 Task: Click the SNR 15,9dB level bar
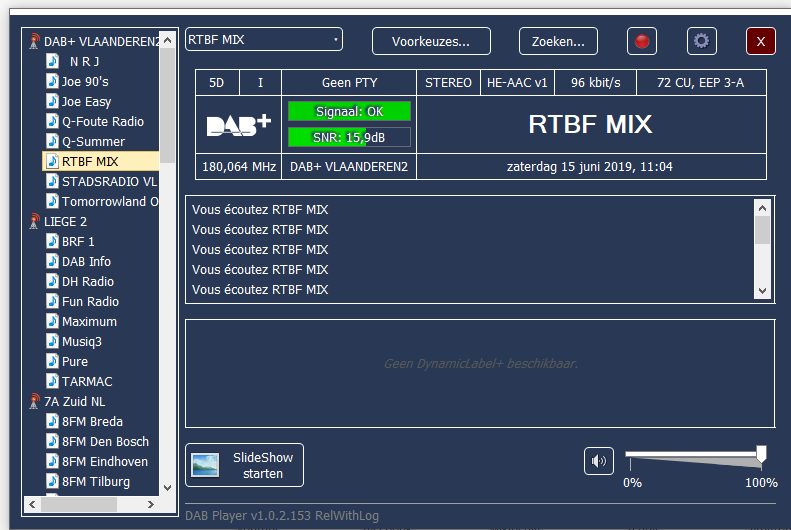pyautogui.click(x=349, y=137)
